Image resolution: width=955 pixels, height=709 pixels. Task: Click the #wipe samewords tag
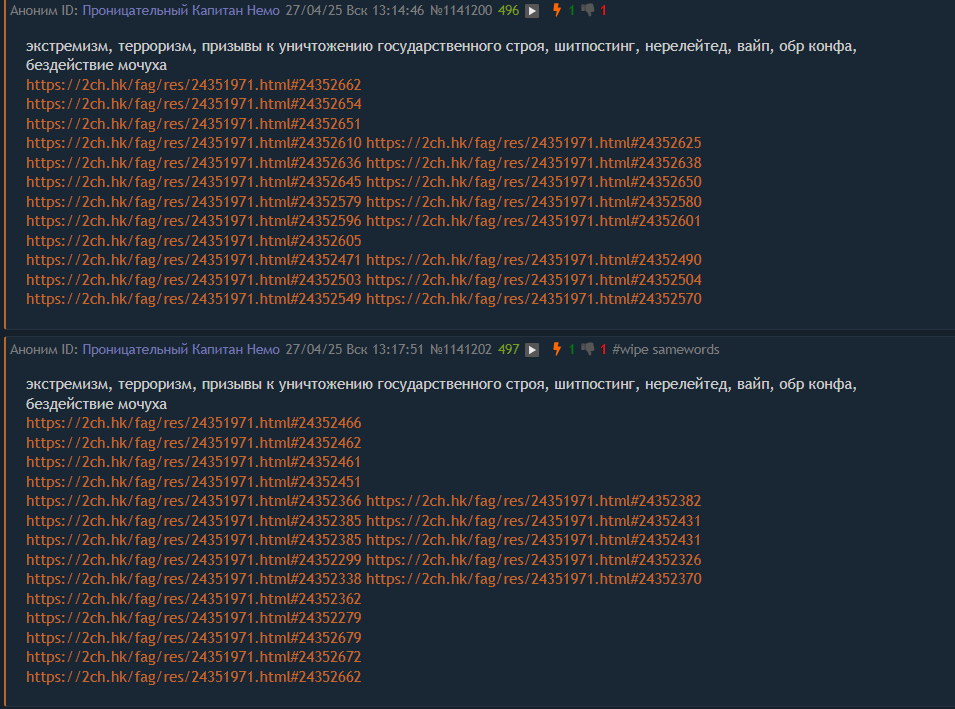666,349
